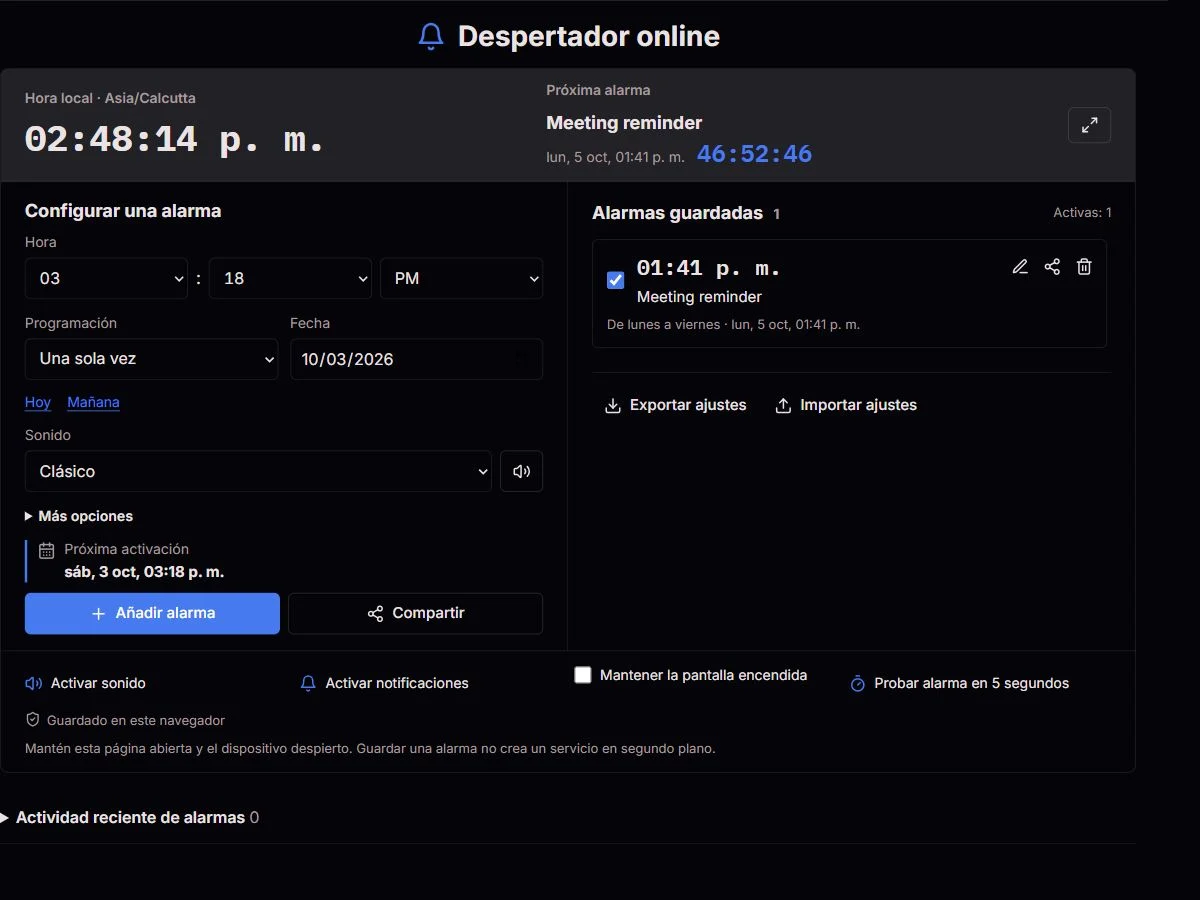This screenshot has width=1200, height=900.
Task: Click Activar sonido
Action: pos(85,683)
